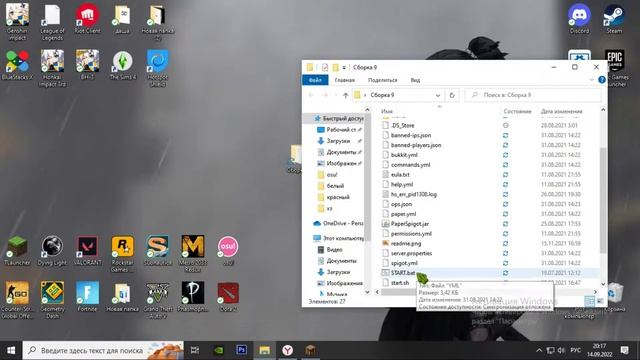Image resolution: width=640 pixels, height=360 pixels.
Task: Open the TLauncher desktop icon
Action: click(x=17, y=251)
